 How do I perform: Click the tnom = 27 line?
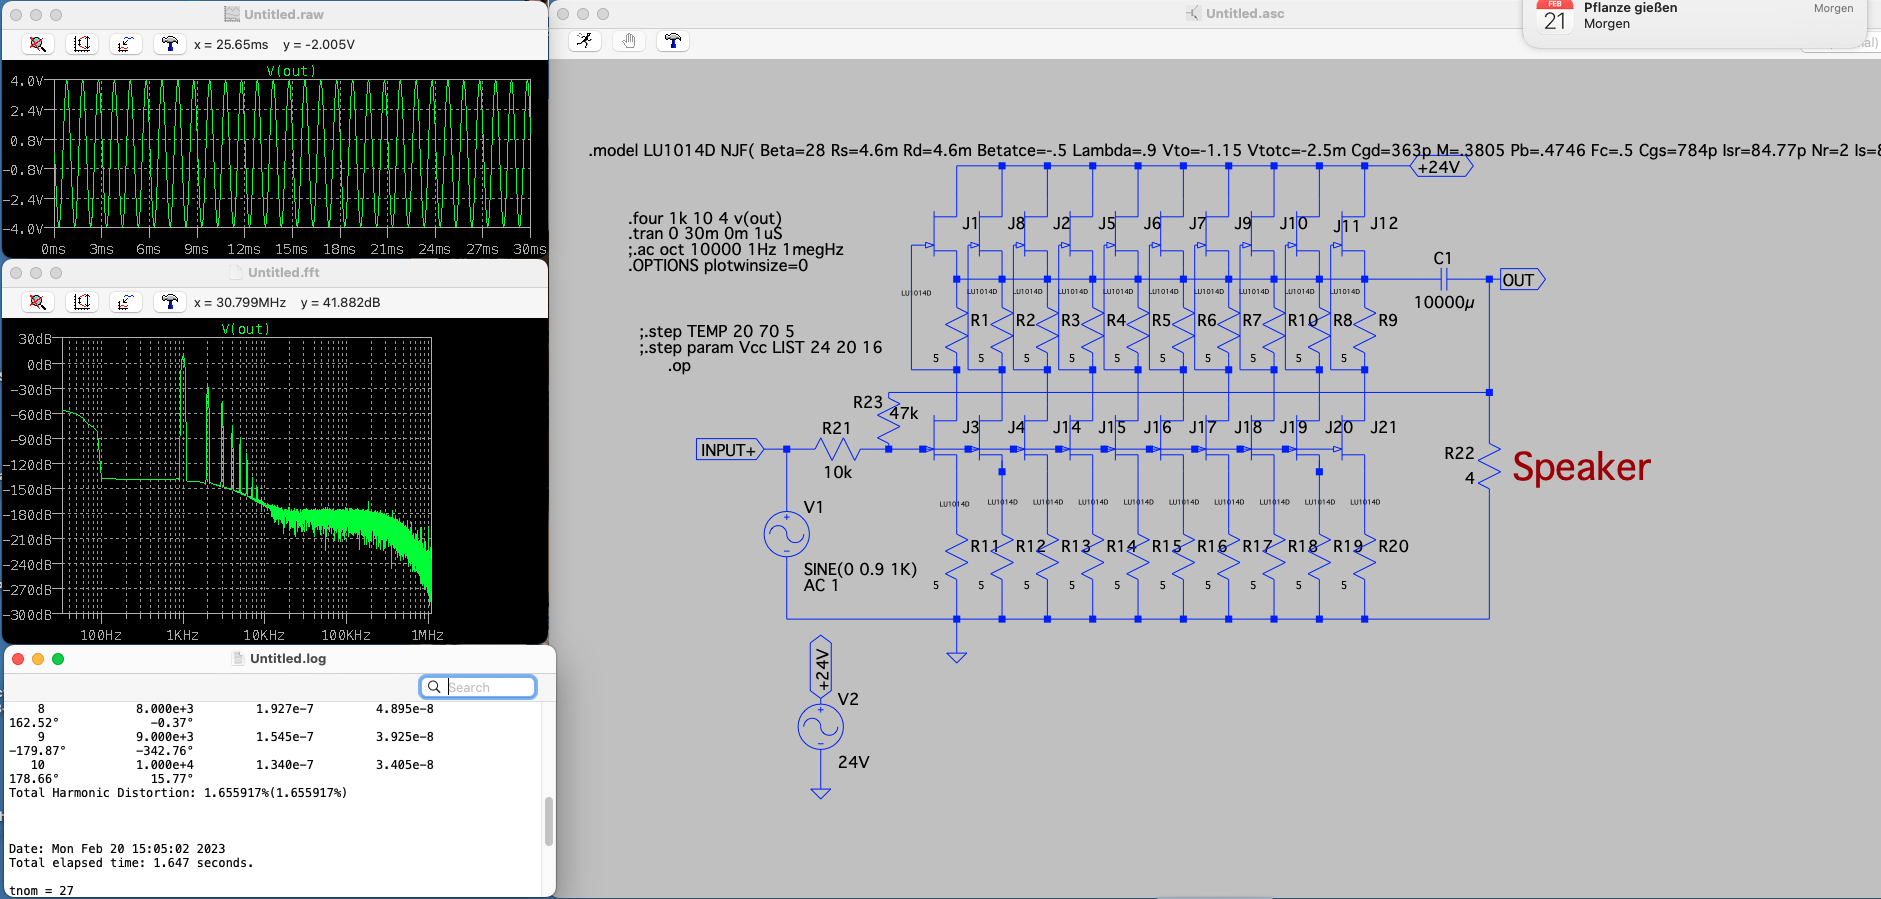[x=41, y=891]
